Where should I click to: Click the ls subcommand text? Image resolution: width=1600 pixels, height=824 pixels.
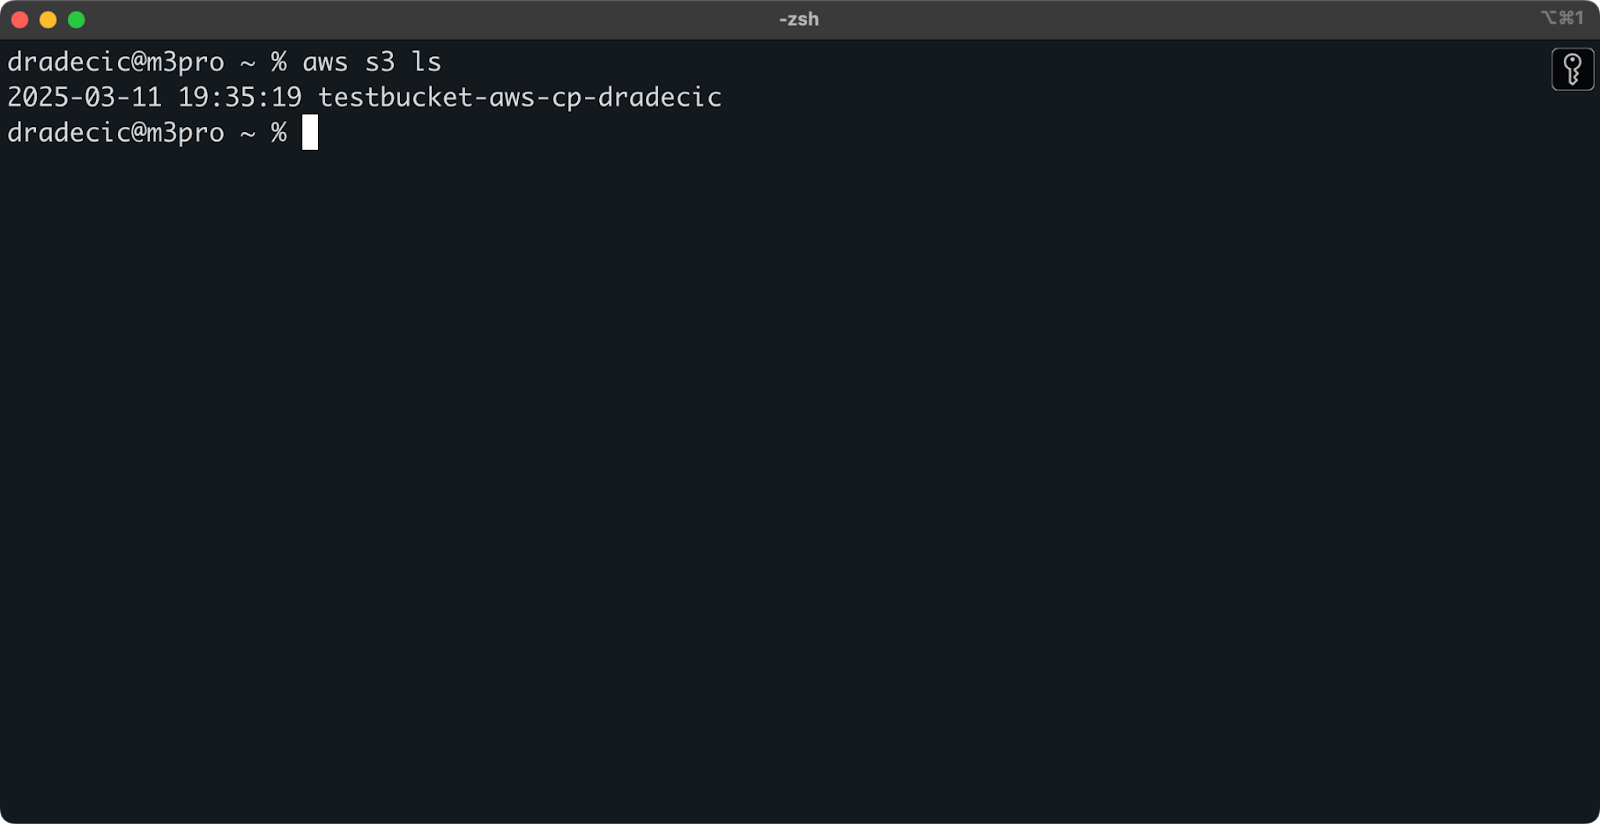tap(426, 62)
